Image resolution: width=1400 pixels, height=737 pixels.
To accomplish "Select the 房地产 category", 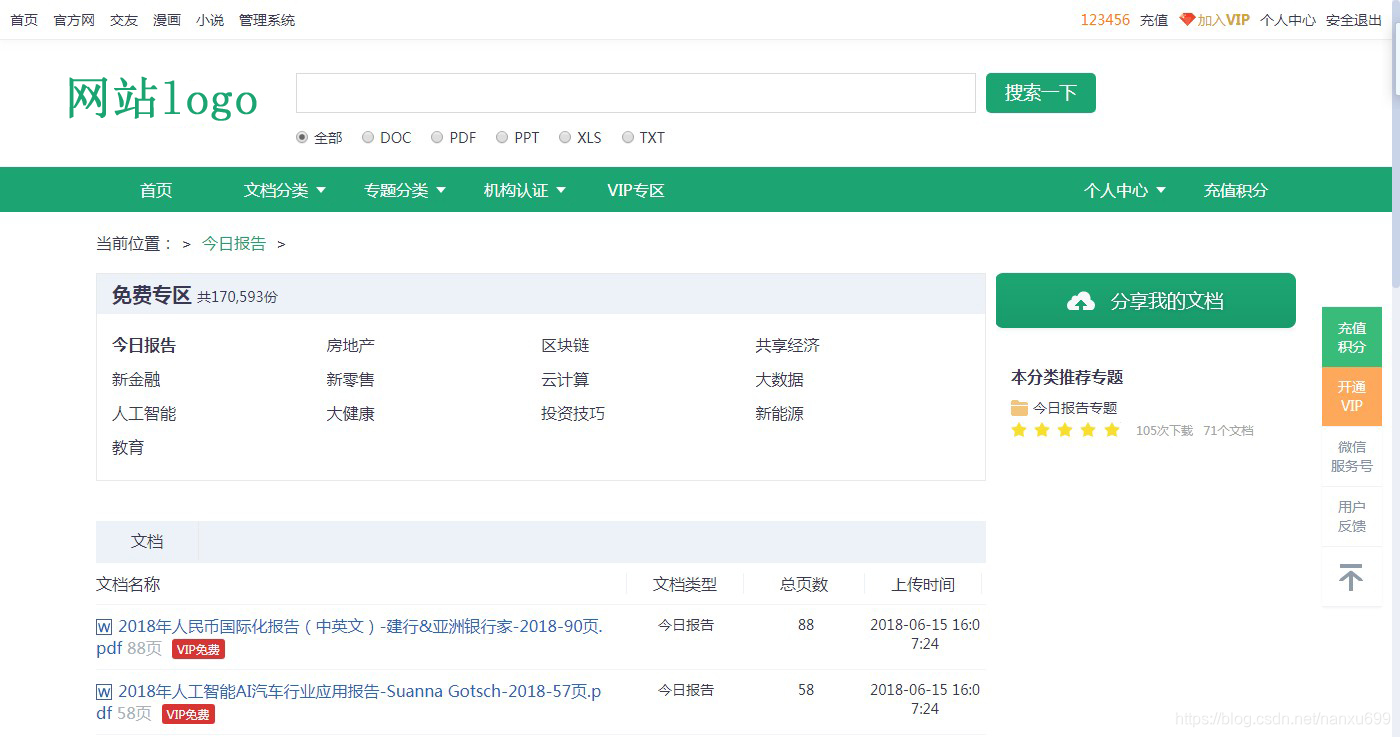I will [350, 345].
